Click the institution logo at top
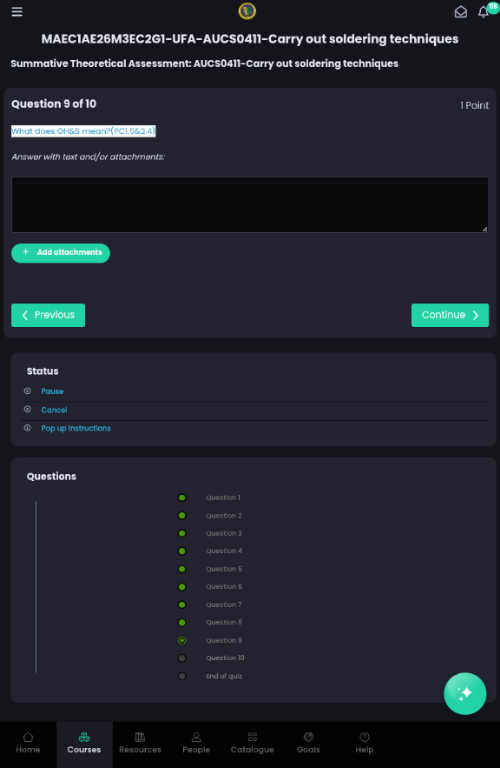The image size is (500, 768). 247,11
